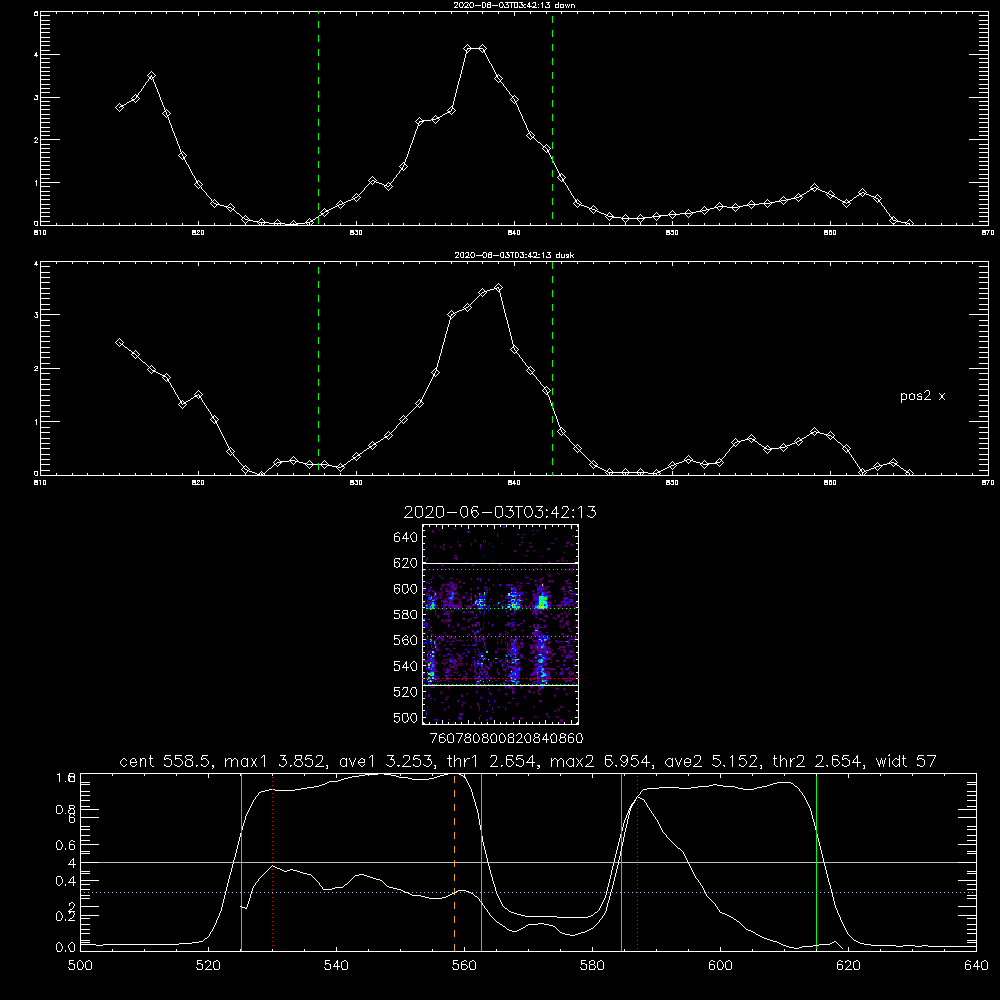Select the 'pos2 x' label
The image size is (1000, 1000).
[x=922, y=396]
